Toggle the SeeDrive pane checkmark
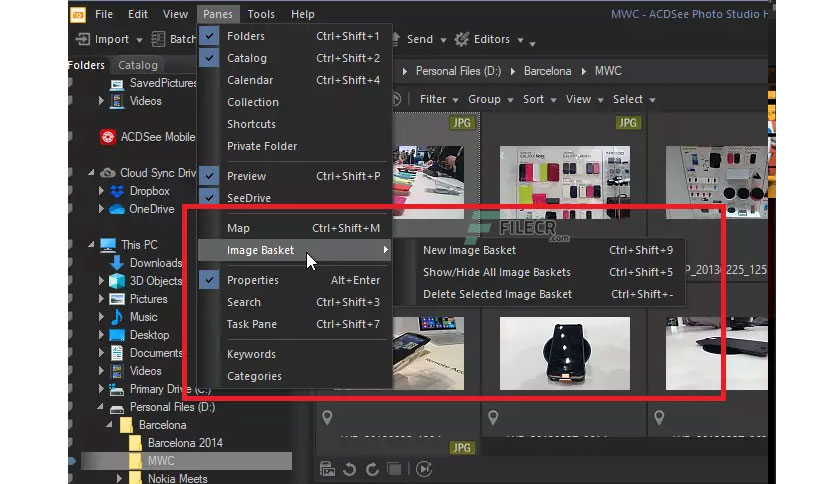The image size is (836, 484). [x=210, y=198]
